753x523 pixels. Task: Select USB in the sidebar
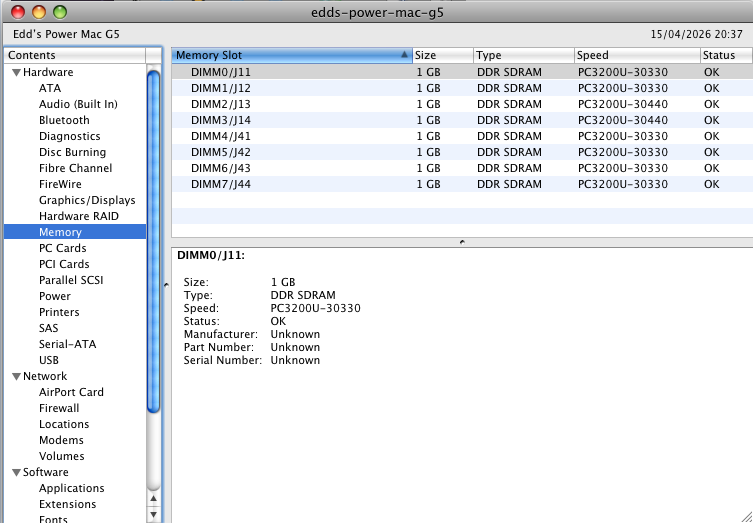pos(49,360)
